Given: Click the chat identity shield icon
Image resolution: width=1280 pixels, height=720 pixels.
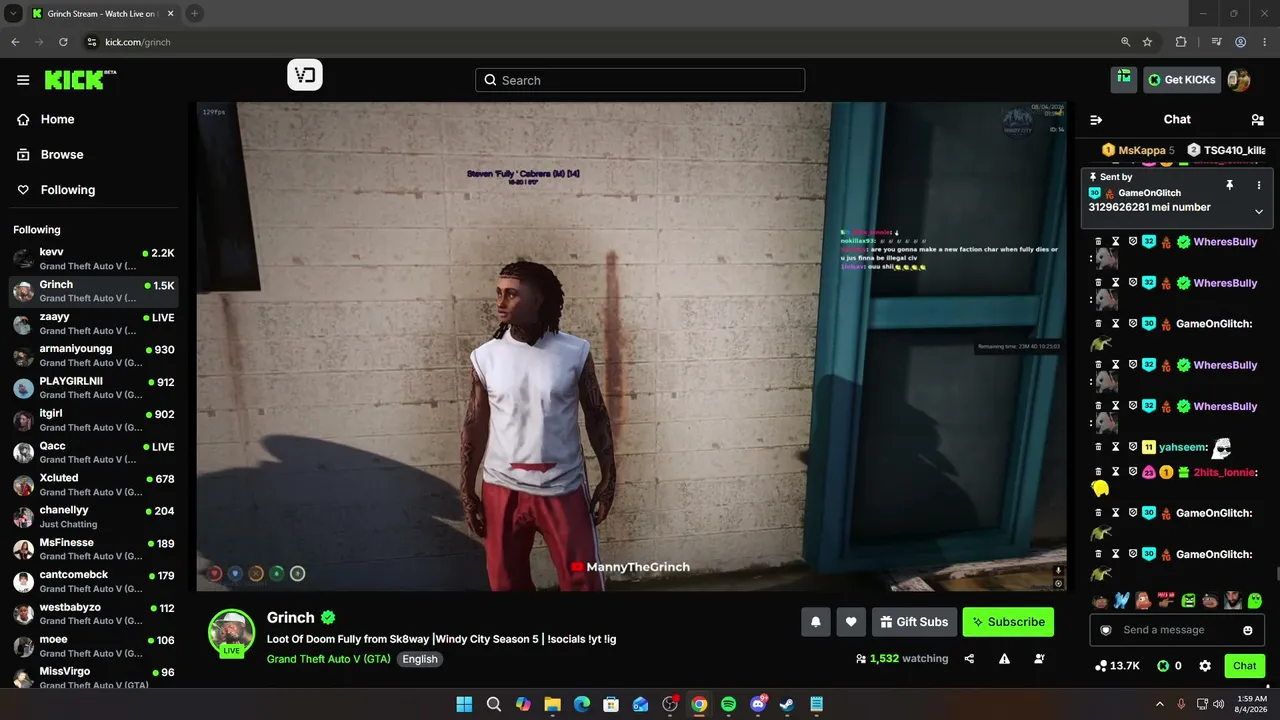Looking at the screenshot, I should tap(1105, 630).
